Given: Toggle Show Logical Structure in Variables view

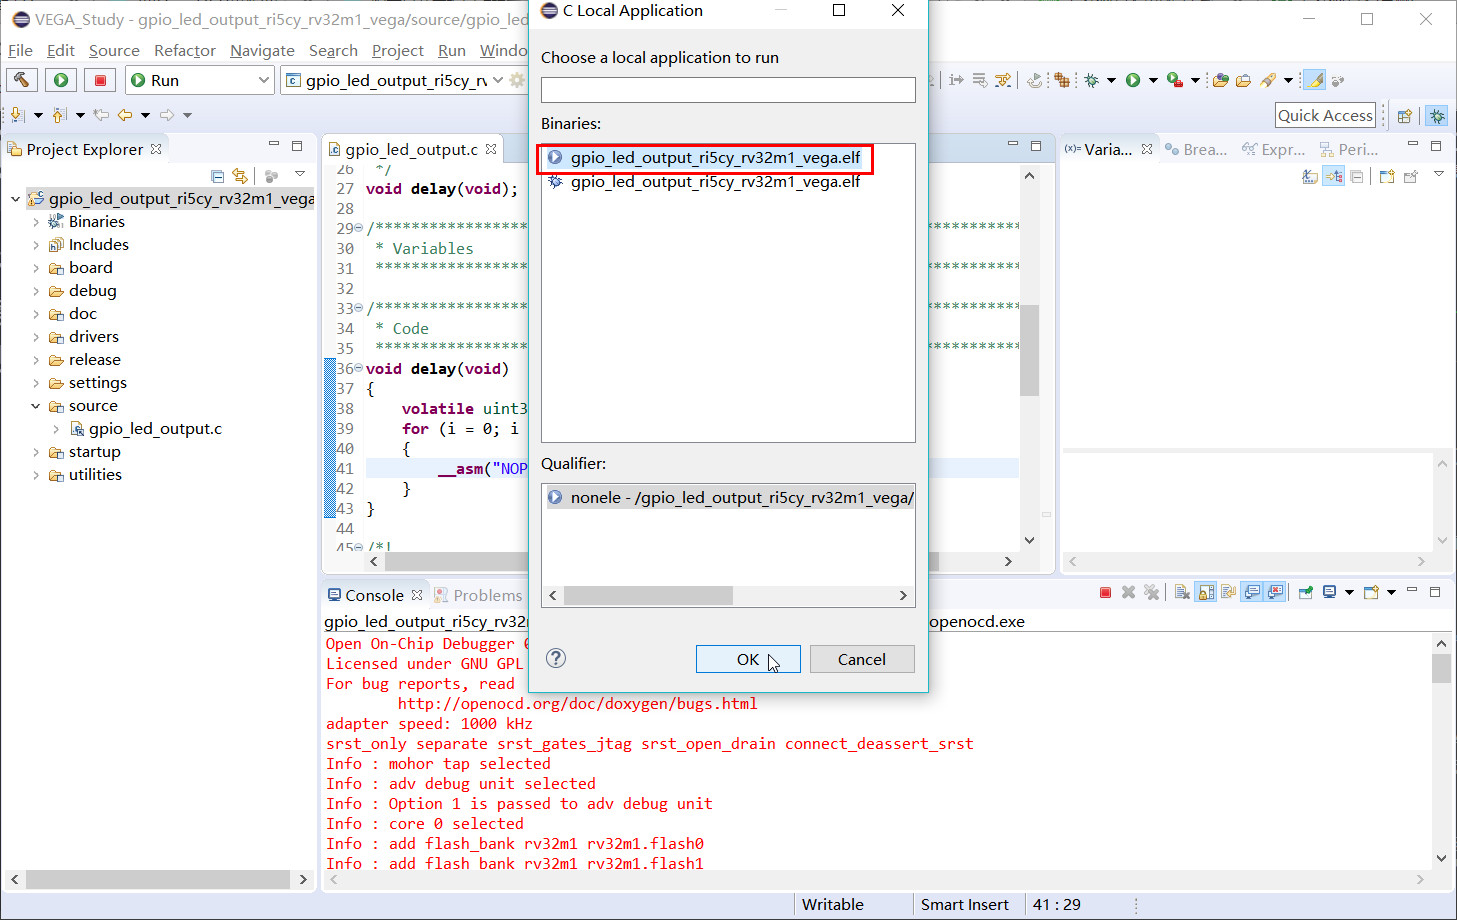Looking at the screenshot, I should coord(1333,177).
